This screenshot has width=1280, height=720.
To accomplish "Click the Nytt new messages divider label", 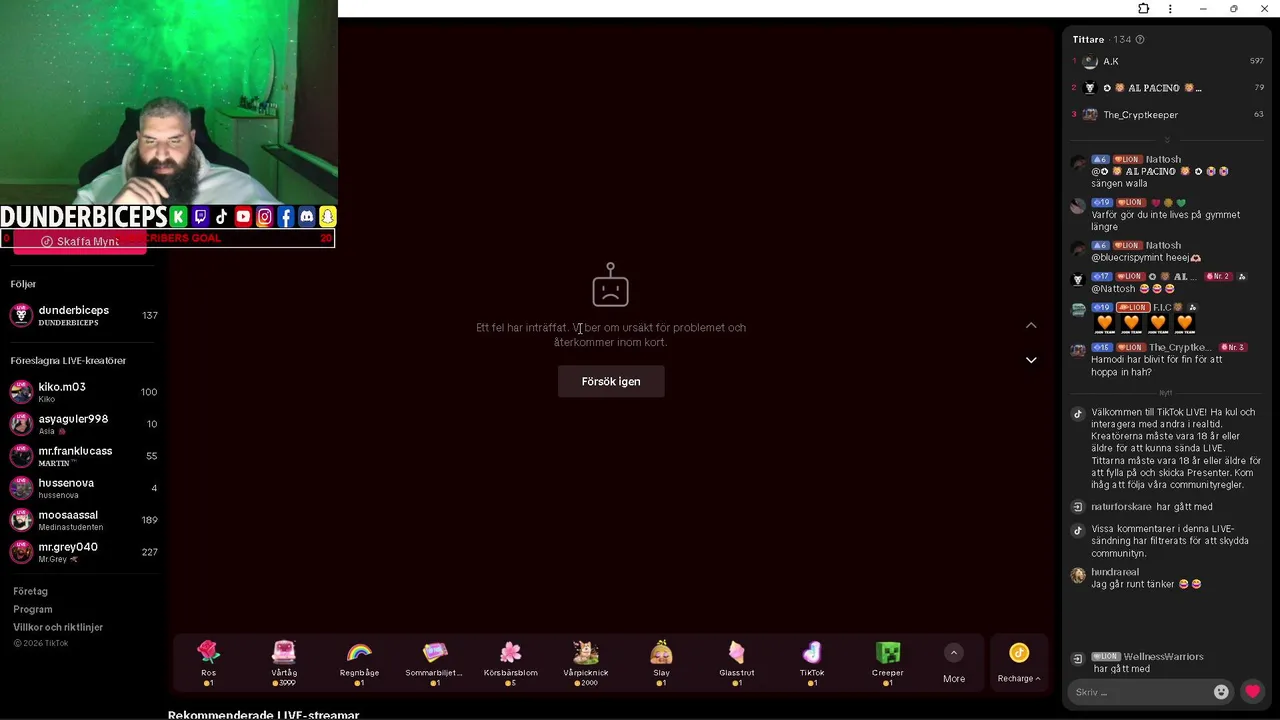I will 1166,393.
